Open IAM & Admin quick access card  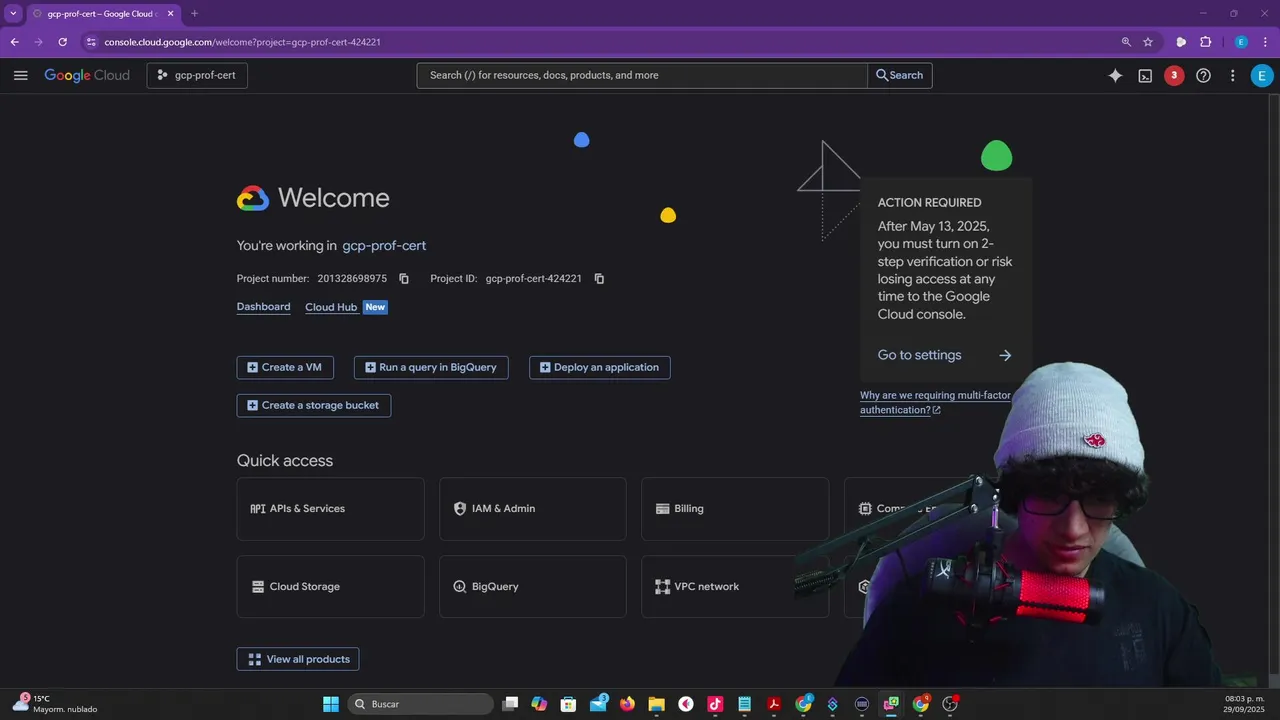tap(533, 509)
